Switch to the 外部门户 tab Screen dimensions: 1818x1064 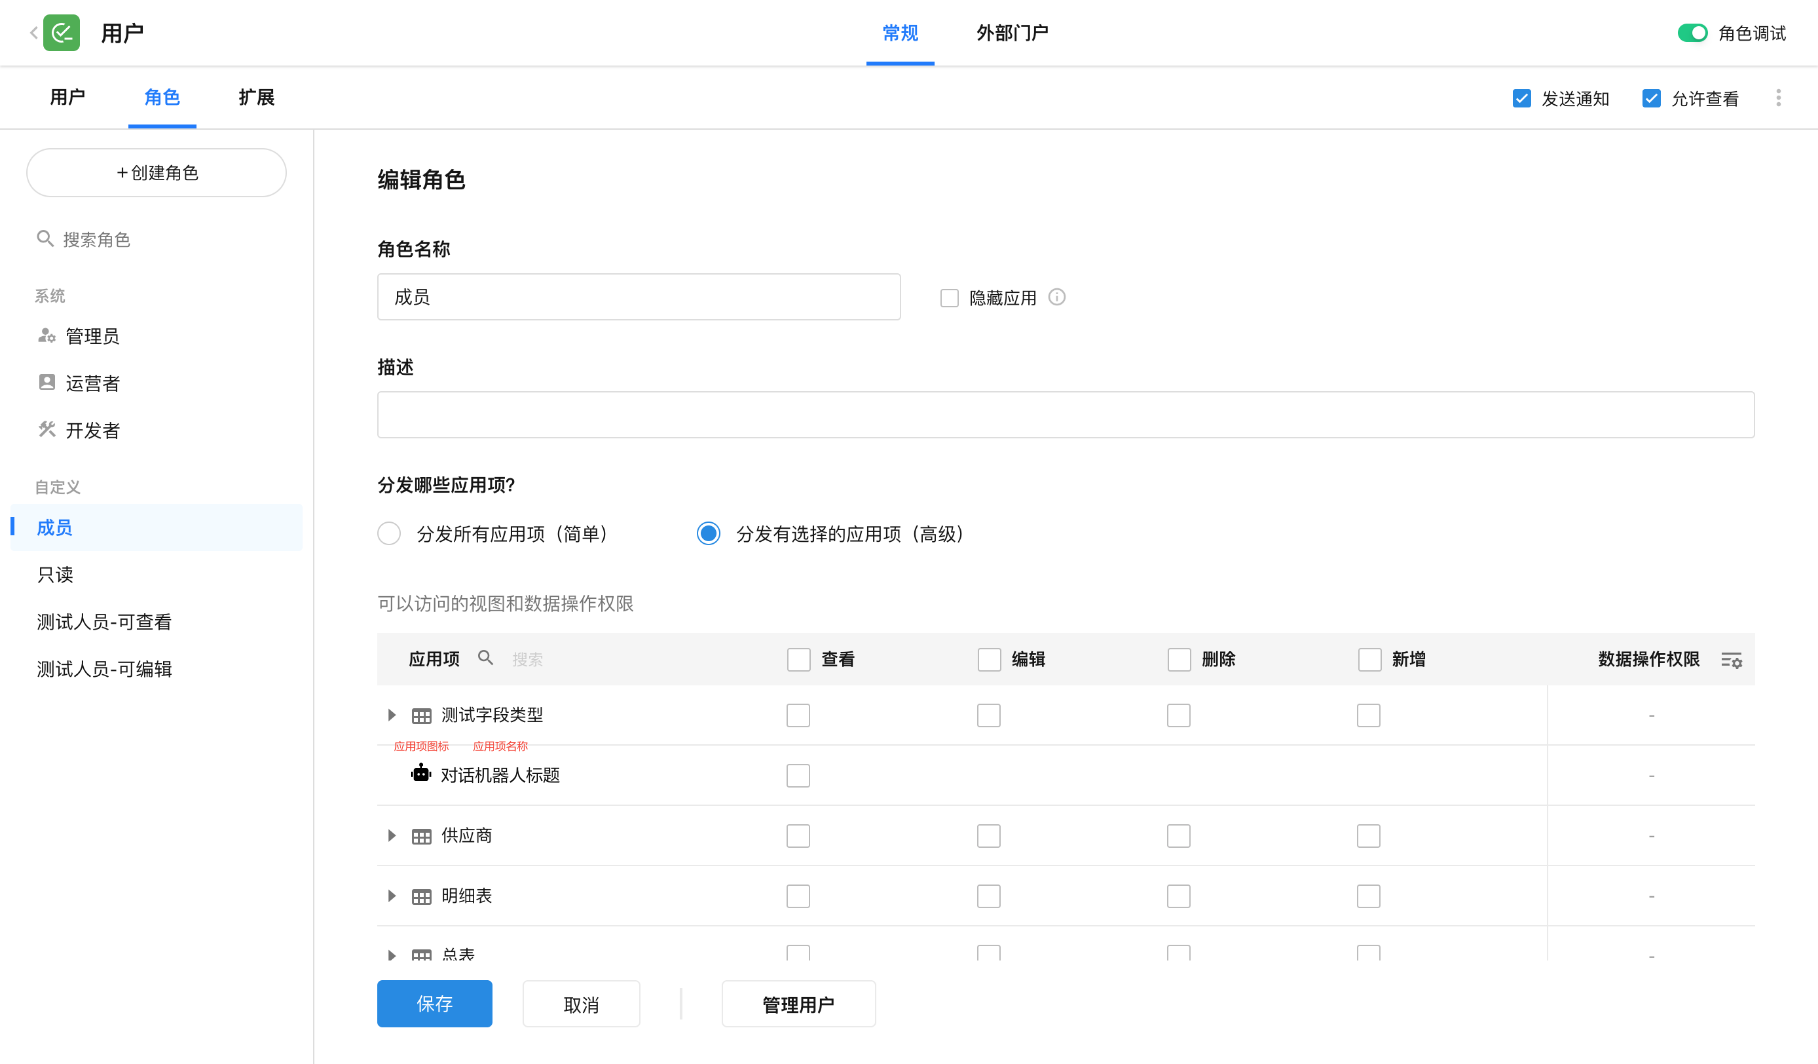point(1012,33)
